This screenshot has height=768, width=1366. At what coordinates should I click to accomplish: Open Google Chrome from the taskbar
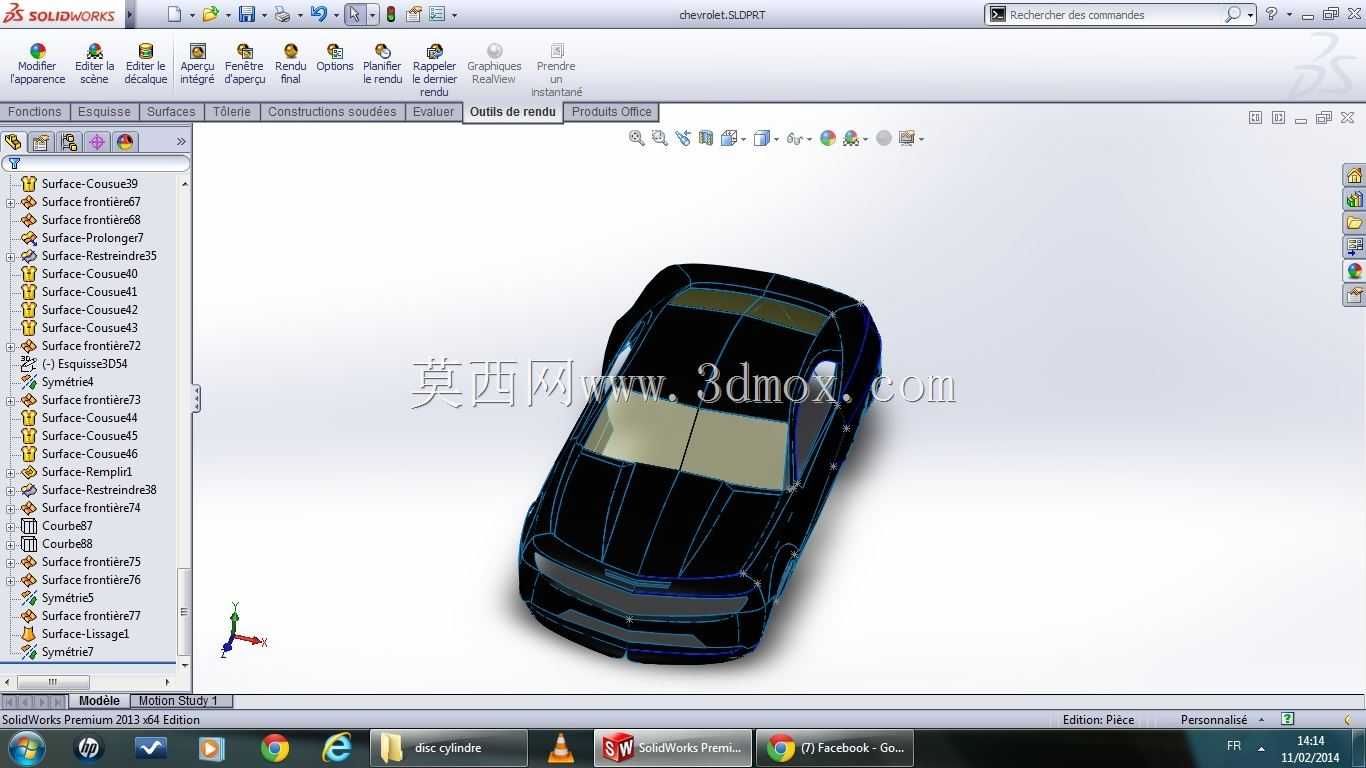point(275,748)
